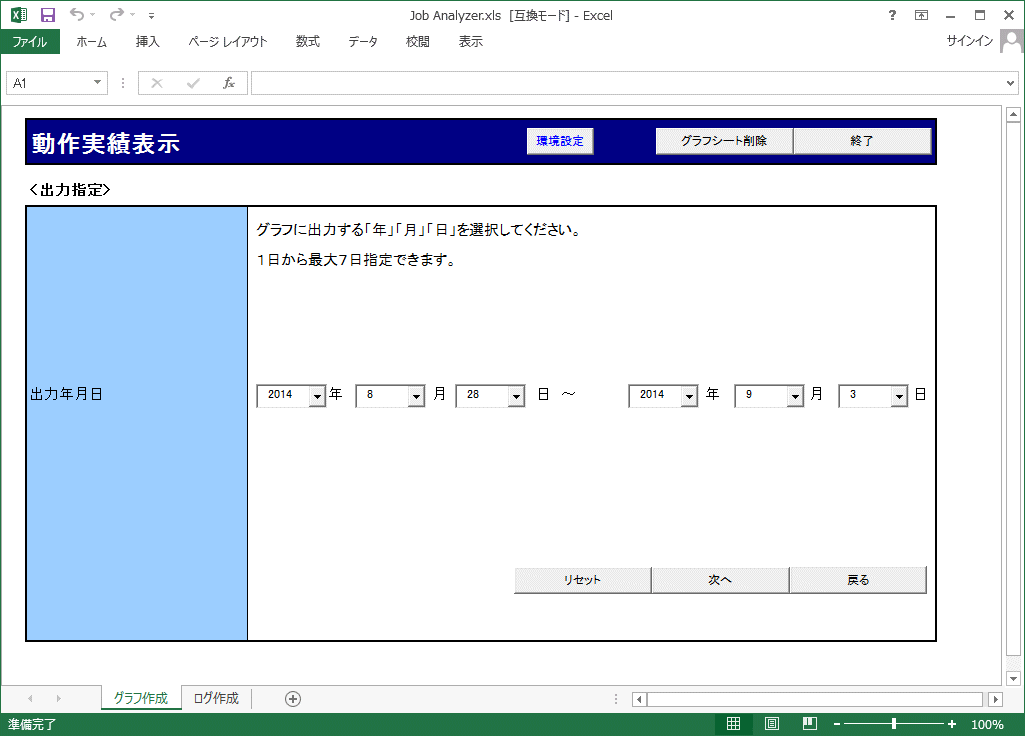Click the 環境設定 button
The width and height of the screenshot is (1025, 736).
click(560, 142)
